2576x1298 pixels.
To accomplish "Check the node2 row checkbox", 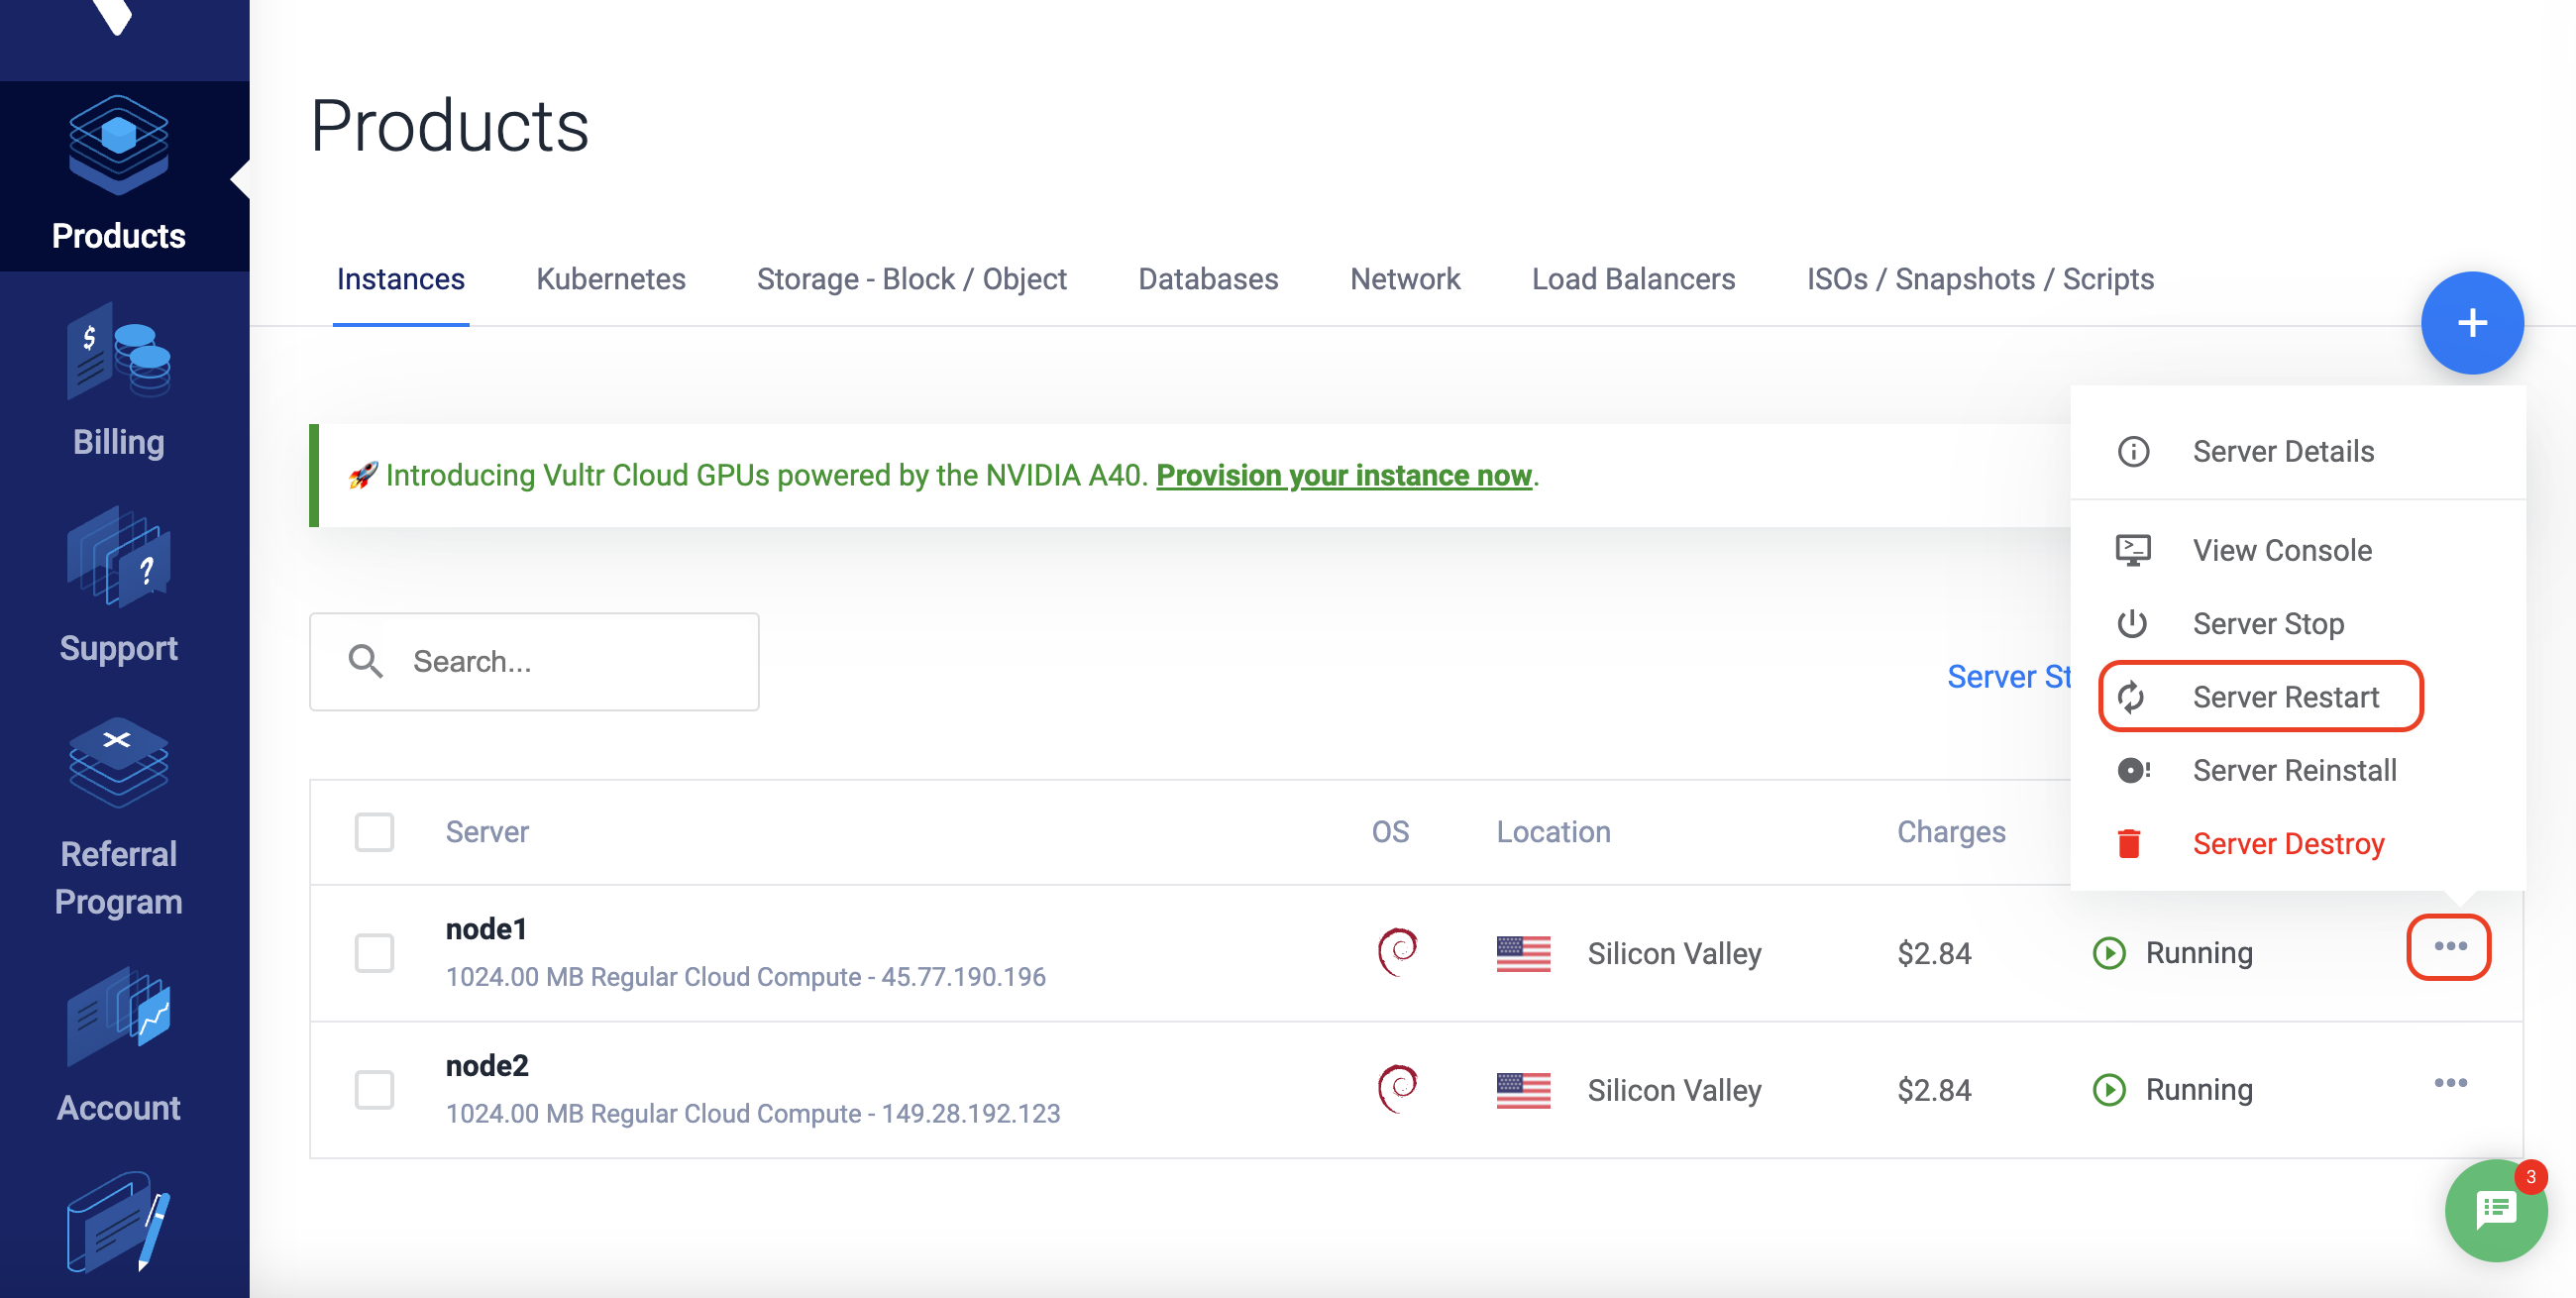I will (x=374, y=1090).
